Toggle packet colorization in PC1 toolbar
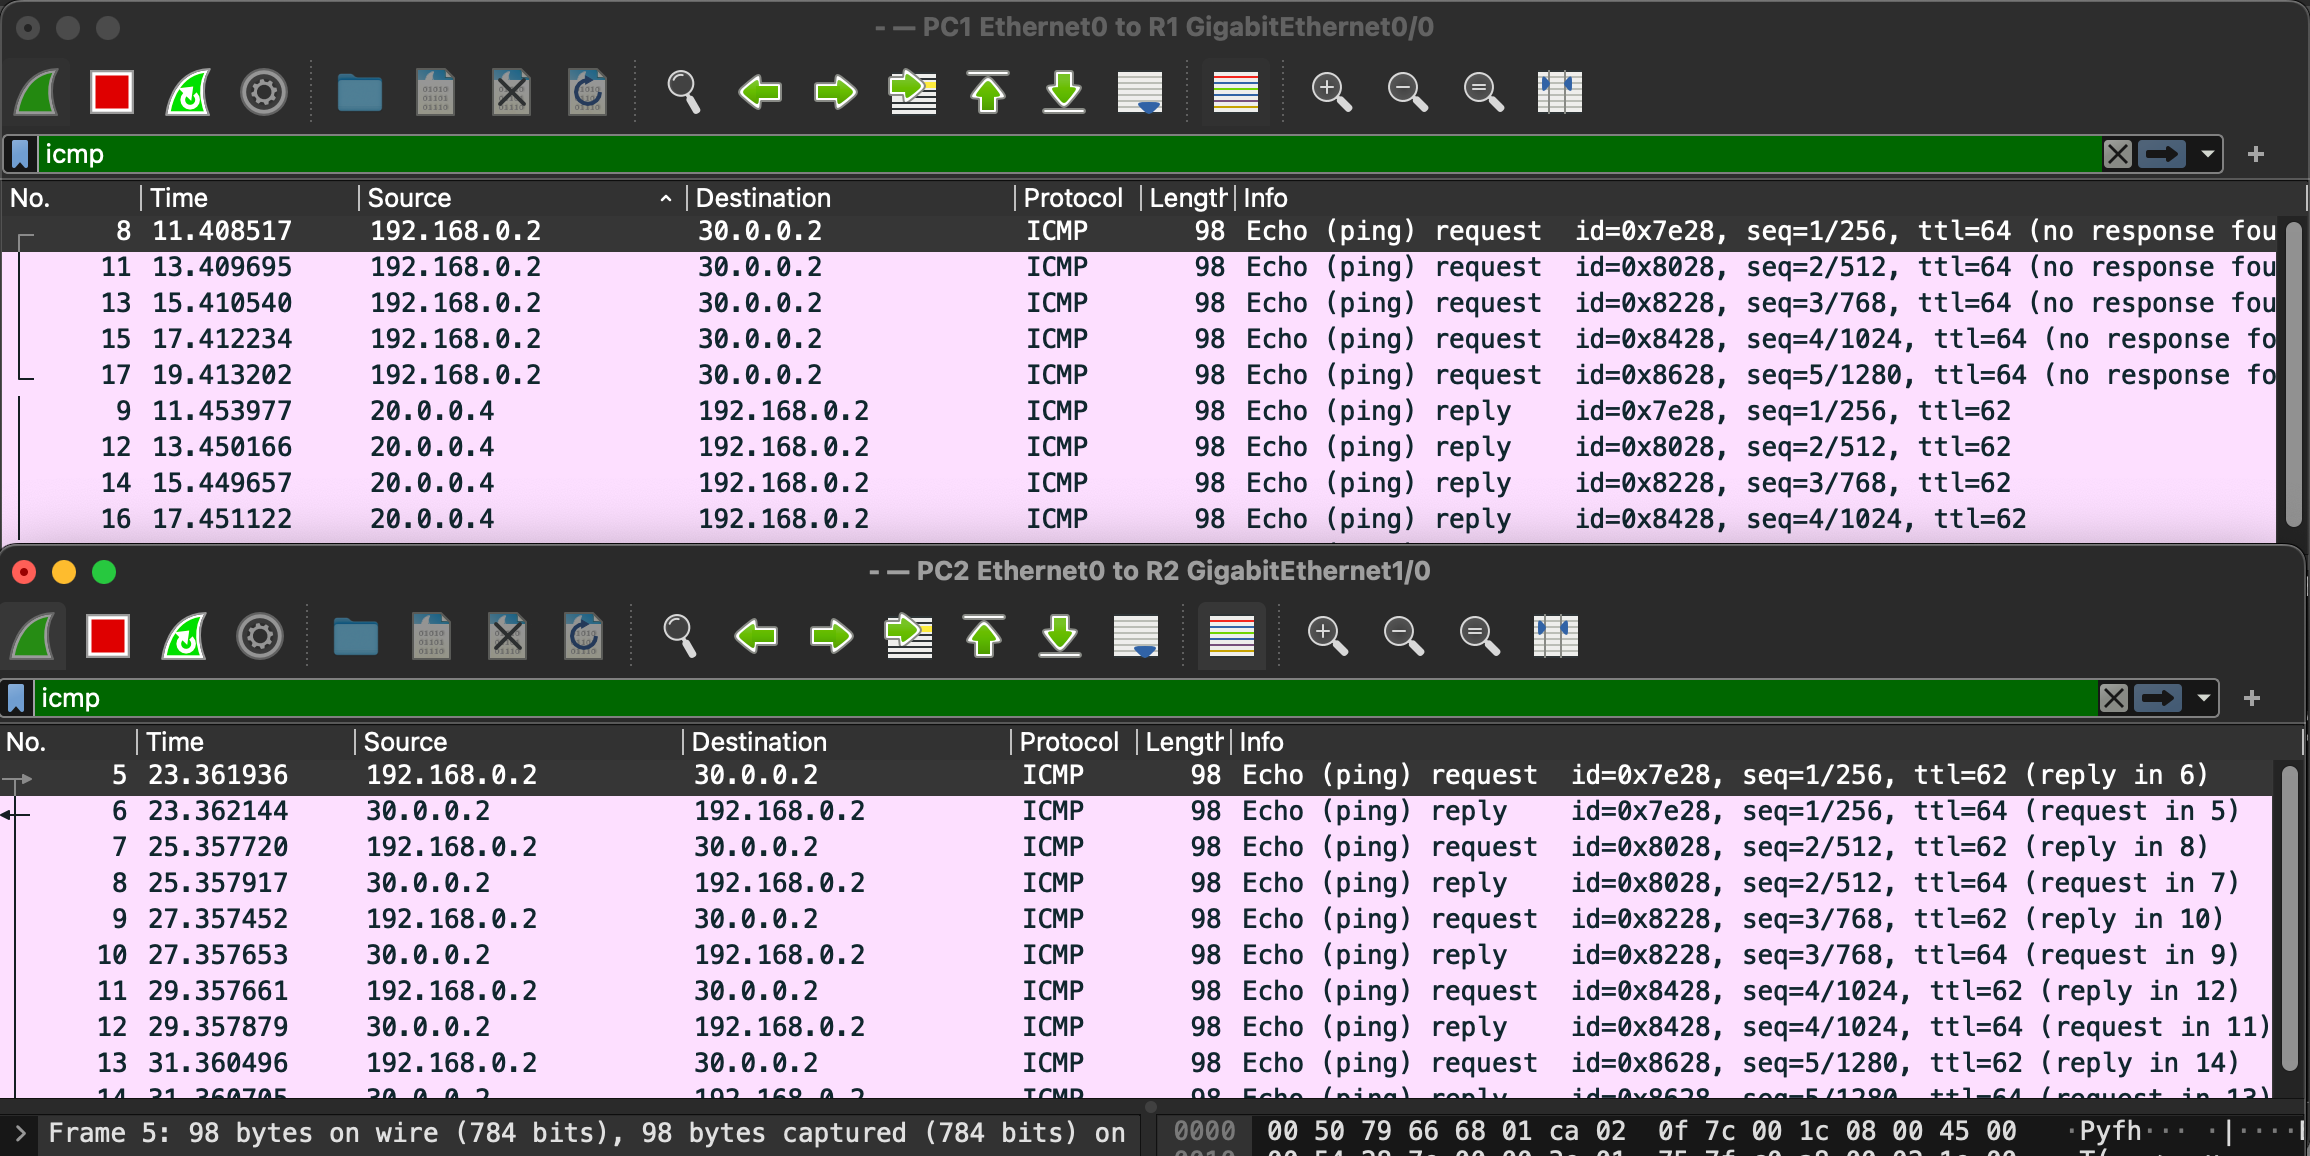Image resolution: width=2310 pixels, height=1156 pixels. (1236, 92)
